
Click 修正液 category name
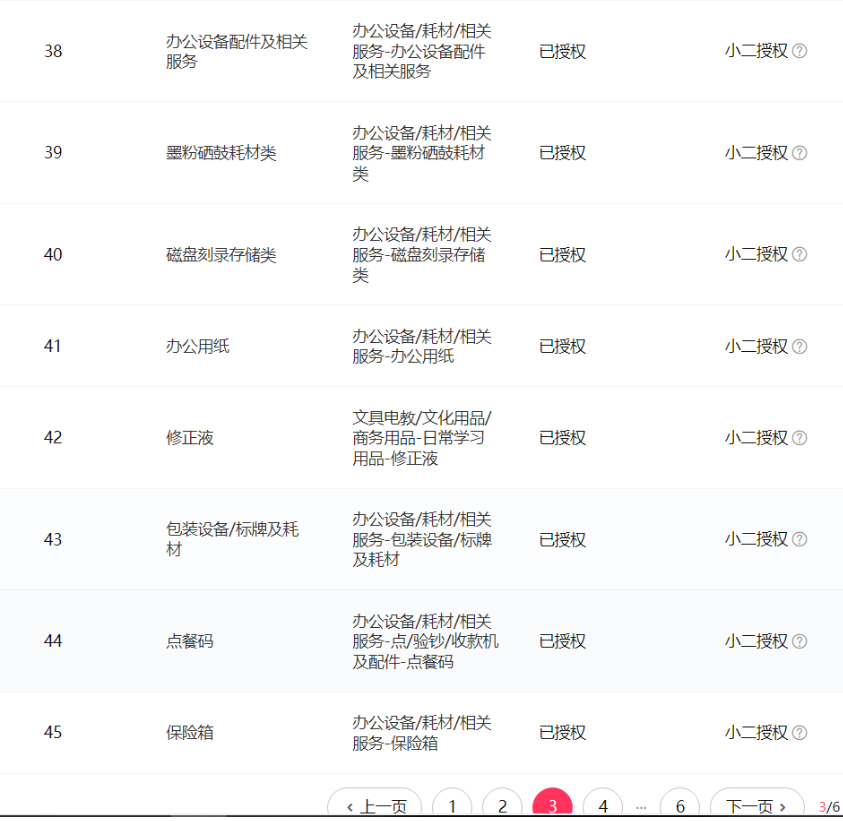[x=190, y=438]
